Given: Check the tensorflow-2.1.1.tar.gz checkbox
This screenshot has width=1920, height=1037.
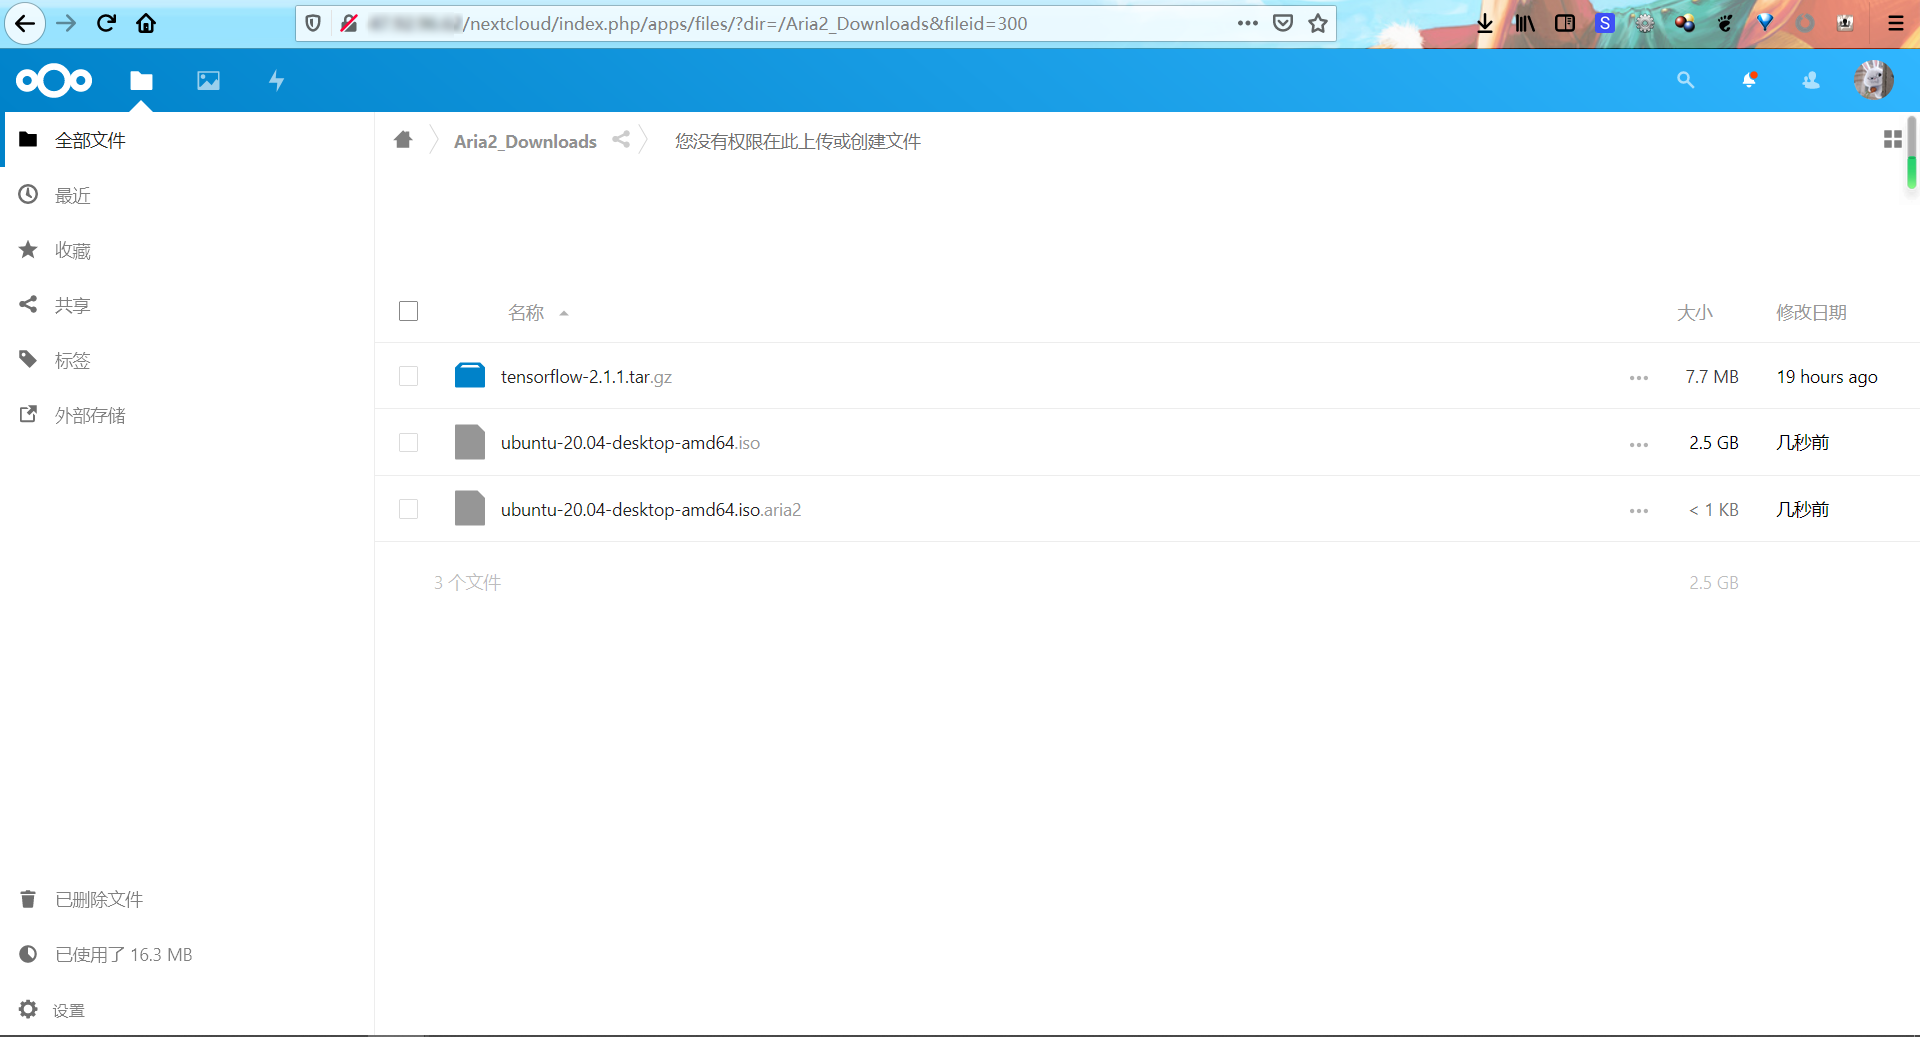Looking at the screenshot, I should (x=408, y=377).
